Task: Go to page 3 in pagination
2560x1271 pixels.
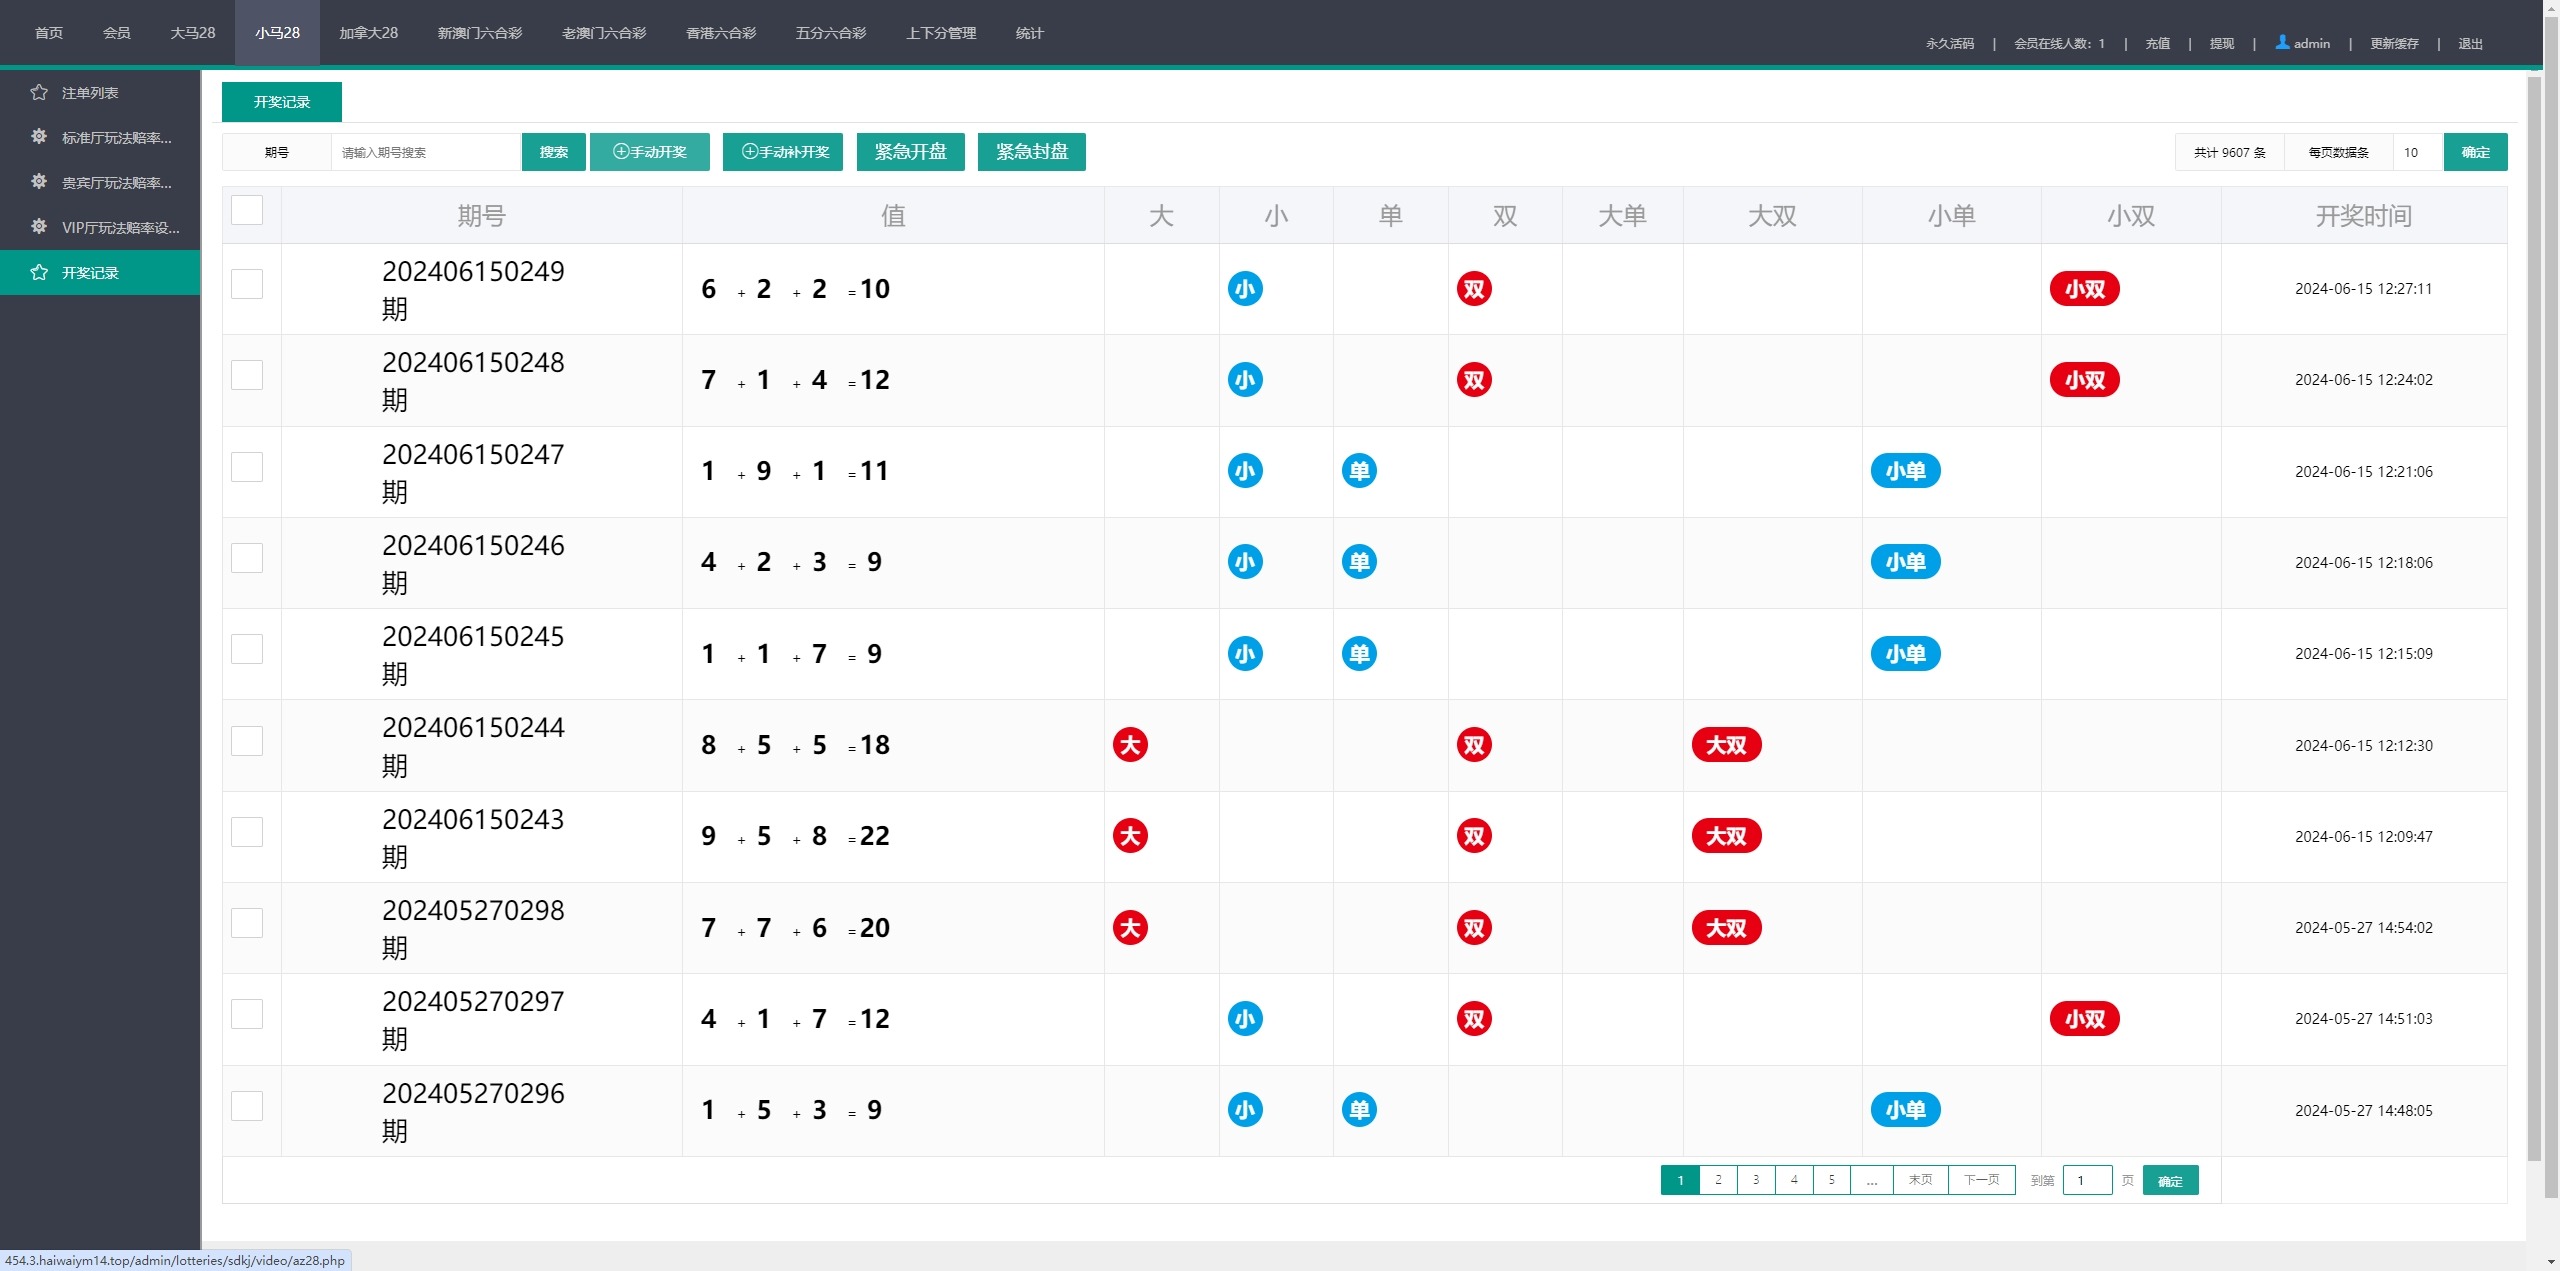Action: pos(1756,1180)
